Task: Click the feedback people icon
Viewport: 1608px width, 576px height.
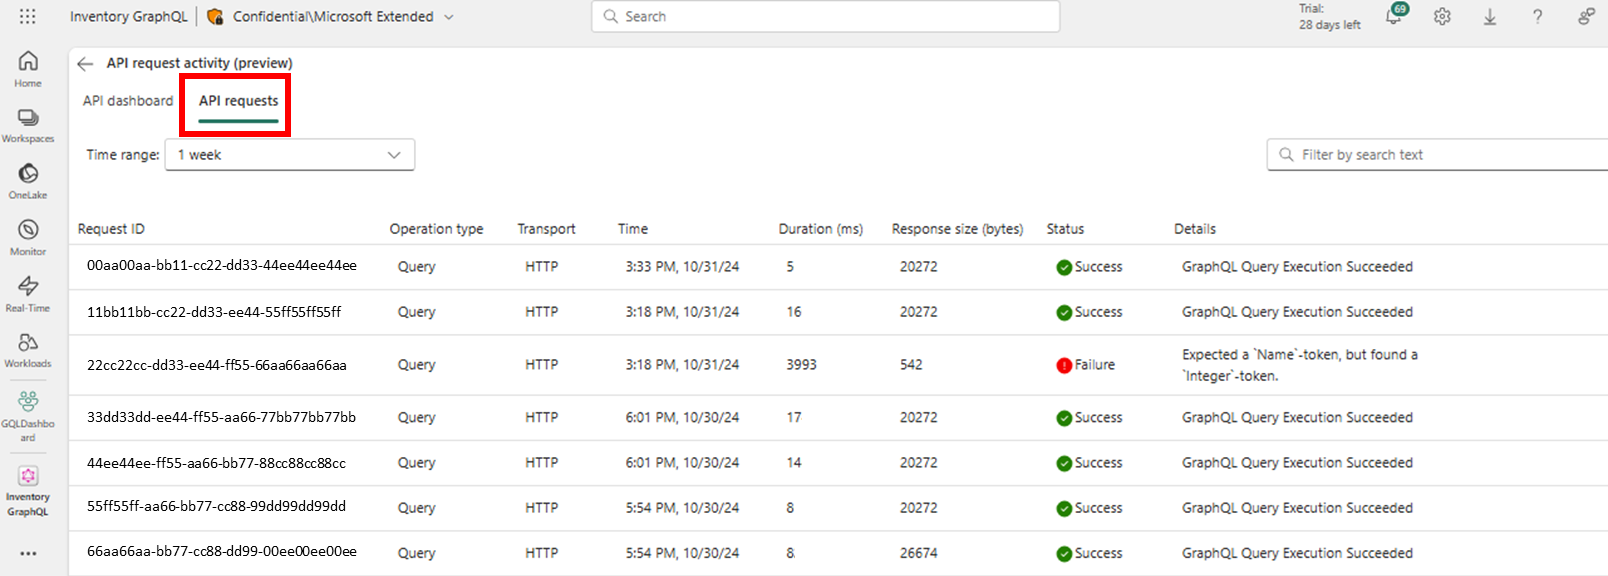Action: [x=1586, y=16]
